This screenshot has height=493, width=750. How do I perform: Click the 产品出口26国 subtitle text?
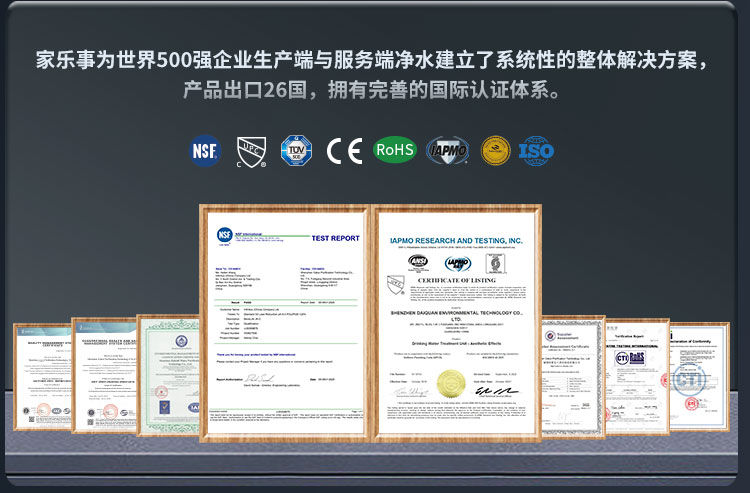(374, 92)
